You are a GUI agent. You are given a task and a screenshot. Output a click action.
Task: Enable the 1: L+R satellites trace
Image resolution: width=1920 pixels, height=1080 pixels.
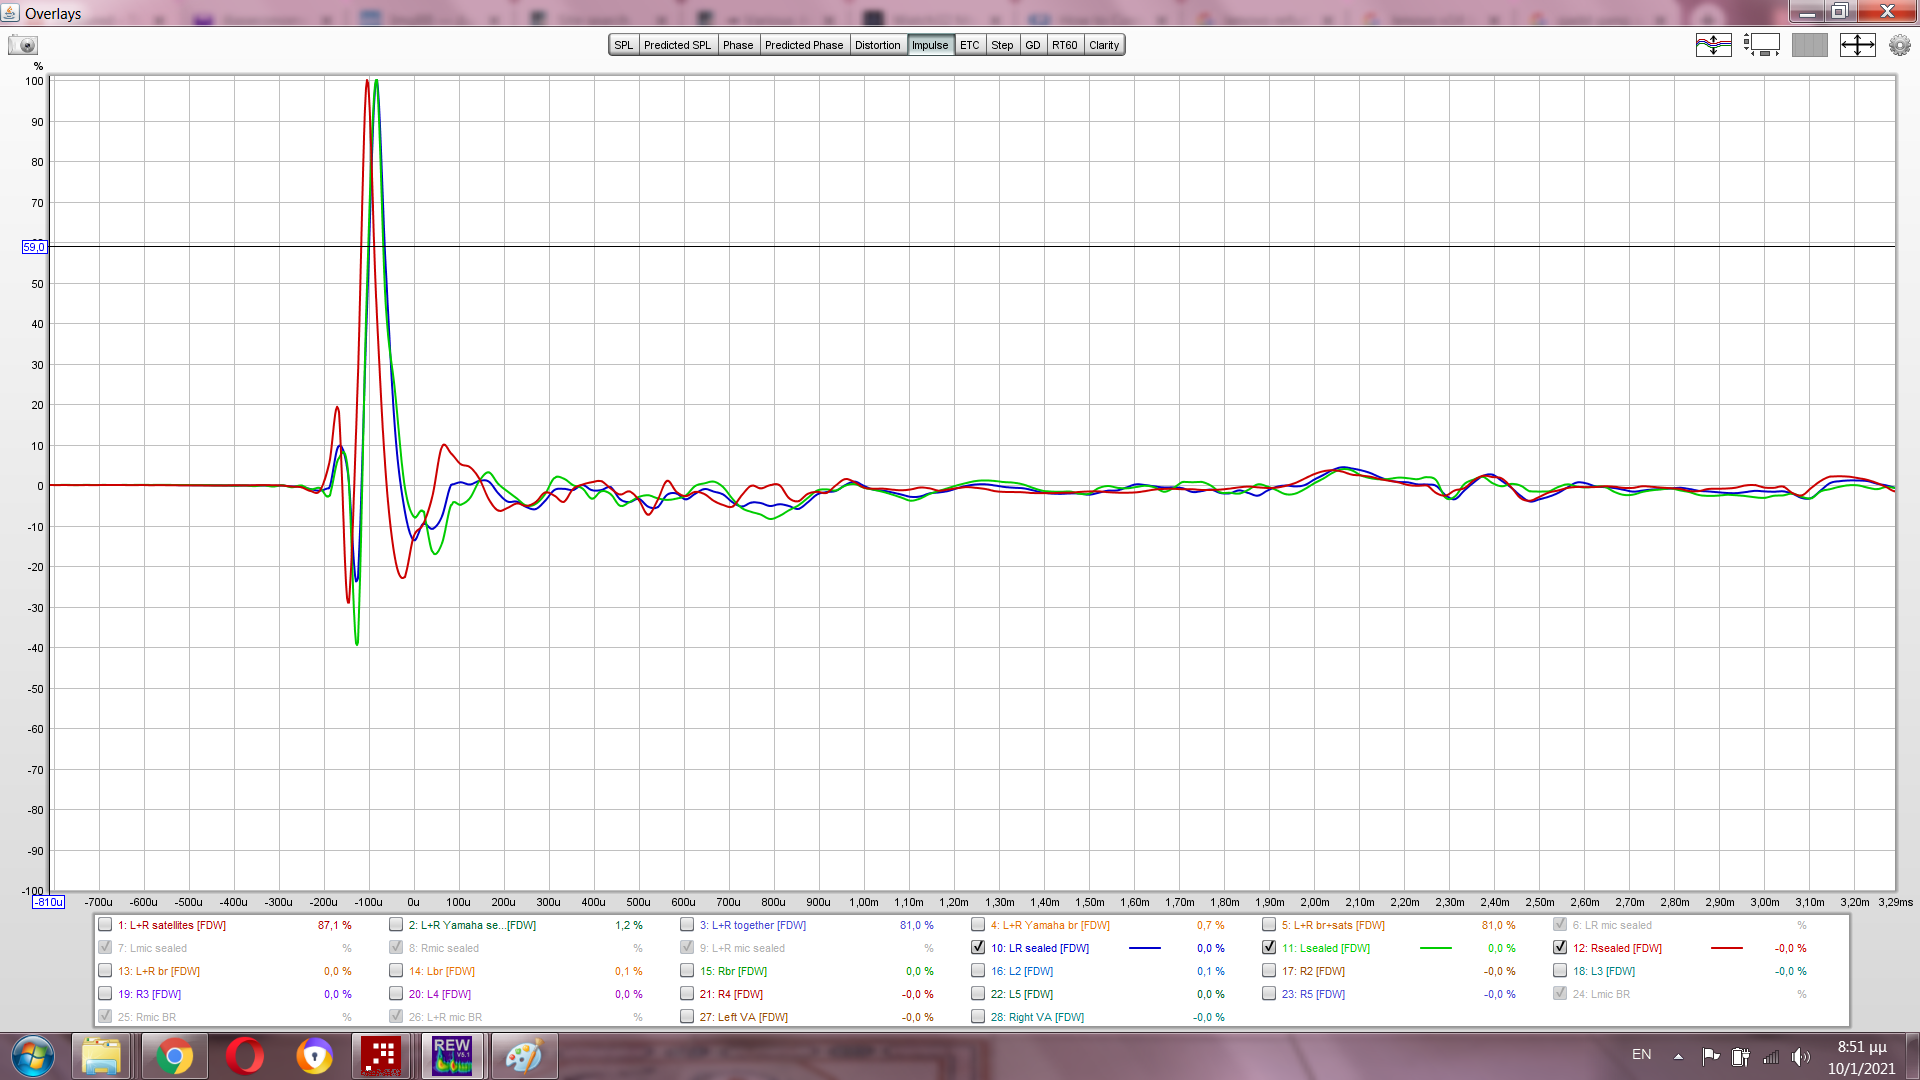coord(105,925)
